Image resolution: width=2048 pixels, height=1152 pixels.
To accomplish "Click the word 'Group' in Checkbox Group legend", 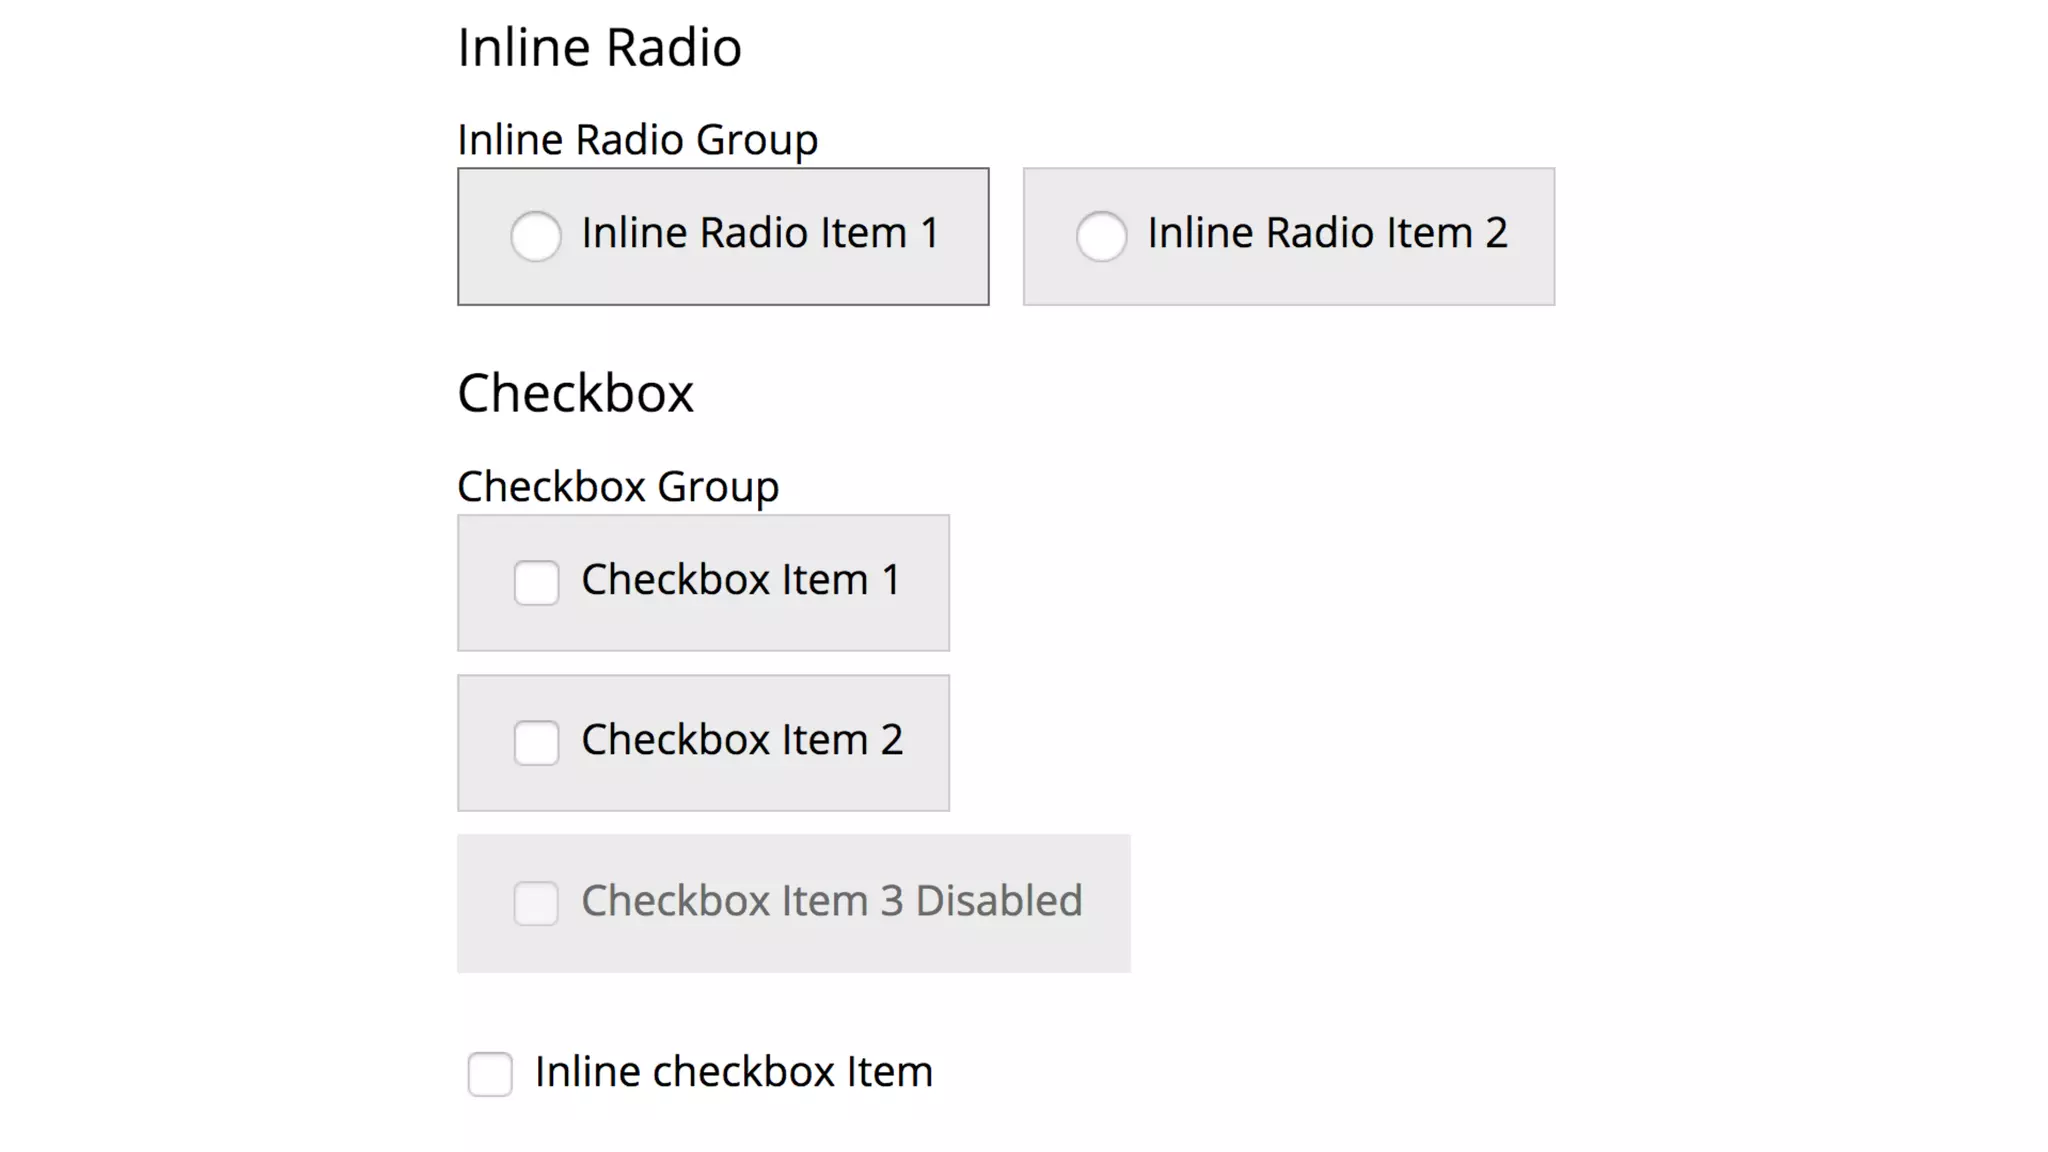I will (717, 487).
